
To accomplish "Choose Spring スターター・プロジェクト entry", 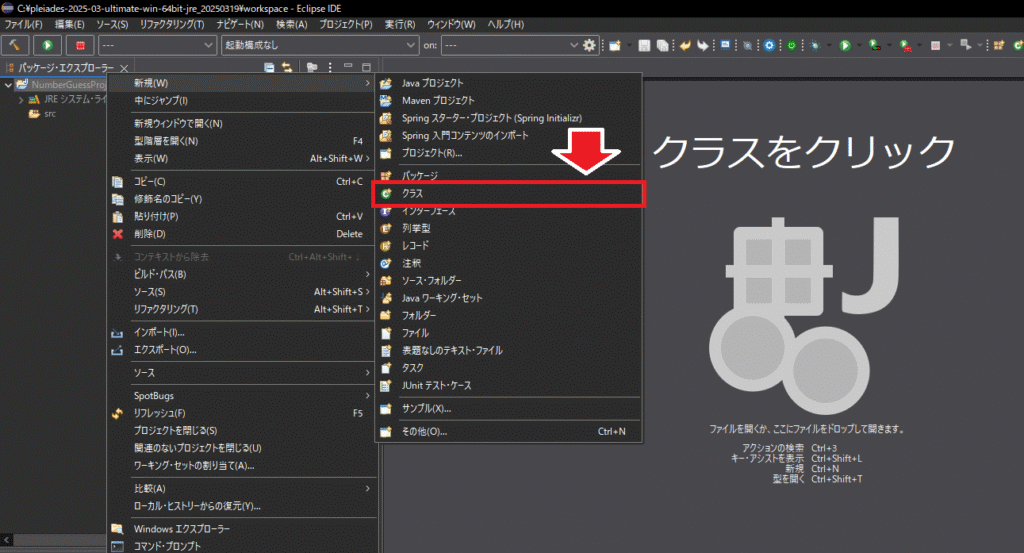I will tap(508, 118).
